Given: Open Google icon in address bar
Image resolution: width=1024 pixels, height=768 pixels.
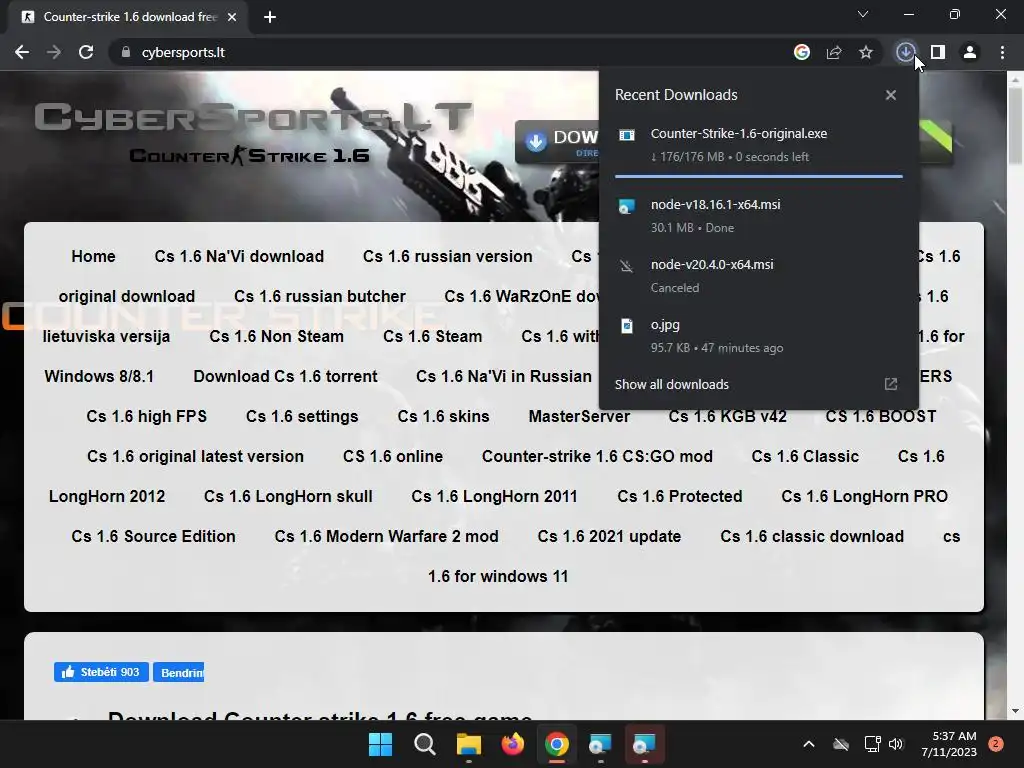Looking at the screenshot, I should pyautogui.click(x=802, y=52).
